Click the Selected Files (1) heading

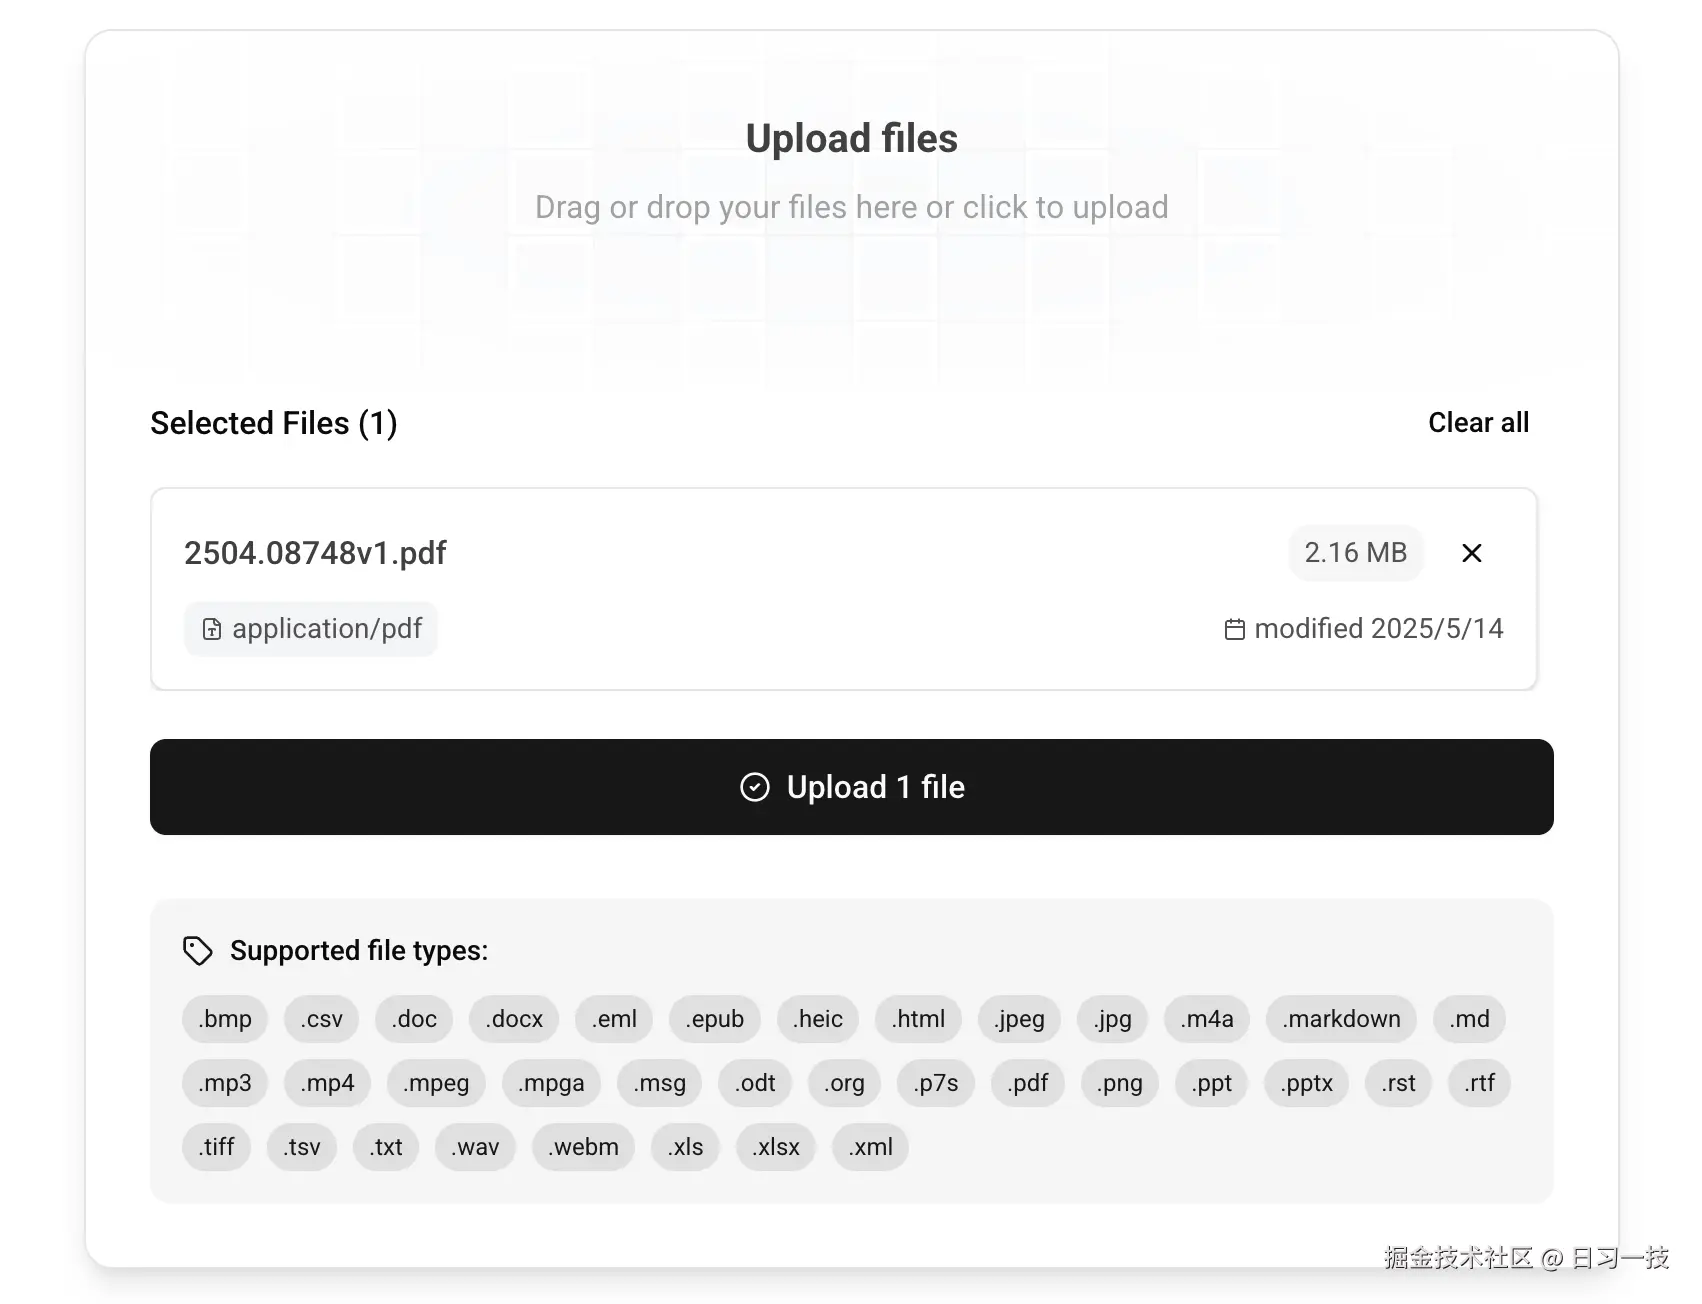pyautogui.click(x=274, y=423)
